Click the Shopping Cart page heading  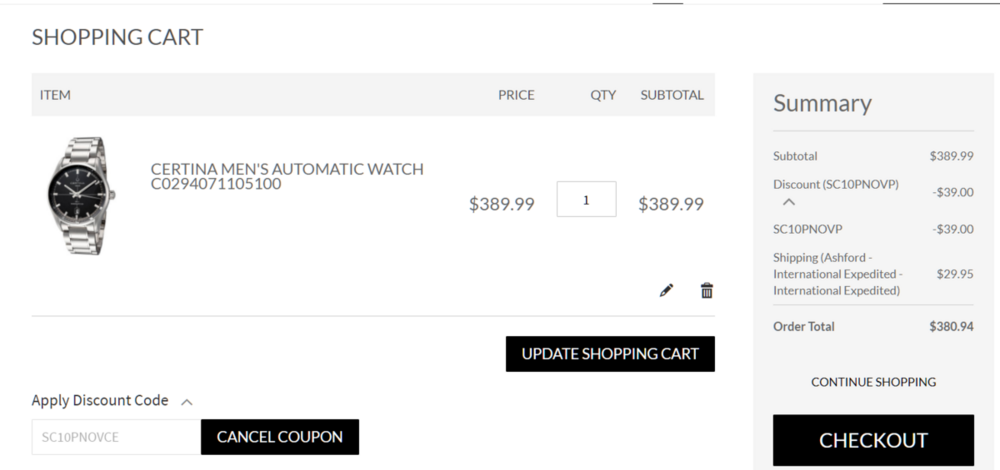117,38
